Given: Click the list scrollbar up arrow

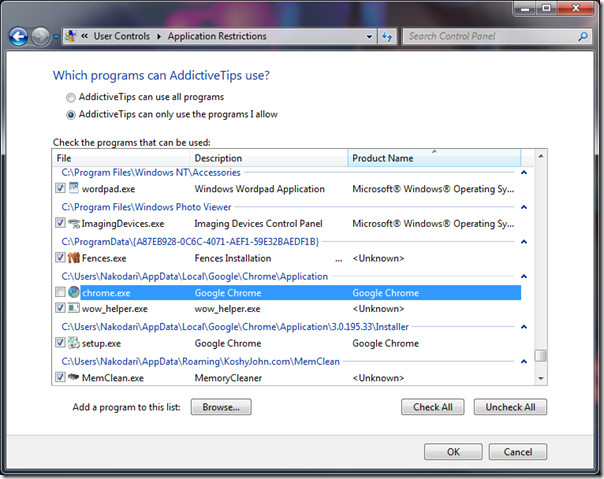Looking at the screenshot, I should pyautogui.click(x=541, y=156).
